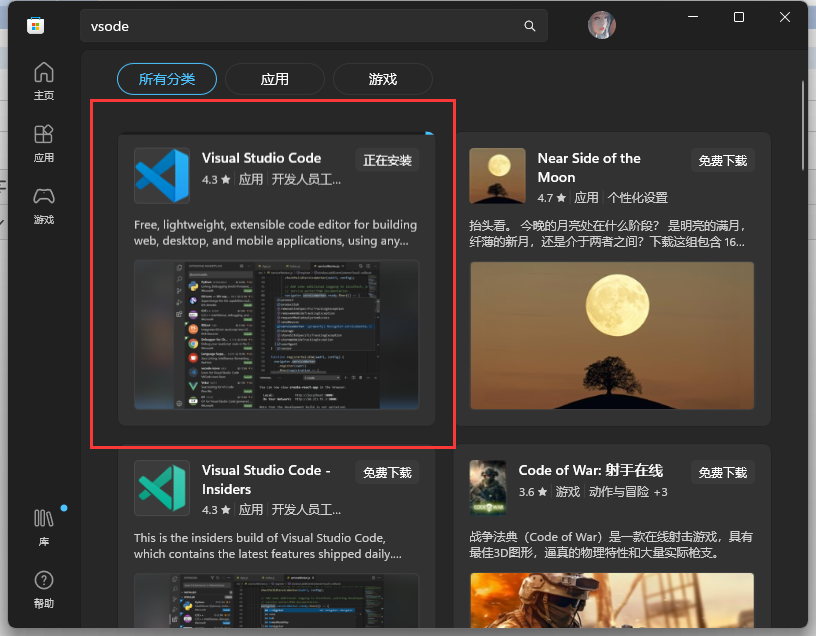Open Visual Studio Code screenshot thumbnail

click(276, 335)
